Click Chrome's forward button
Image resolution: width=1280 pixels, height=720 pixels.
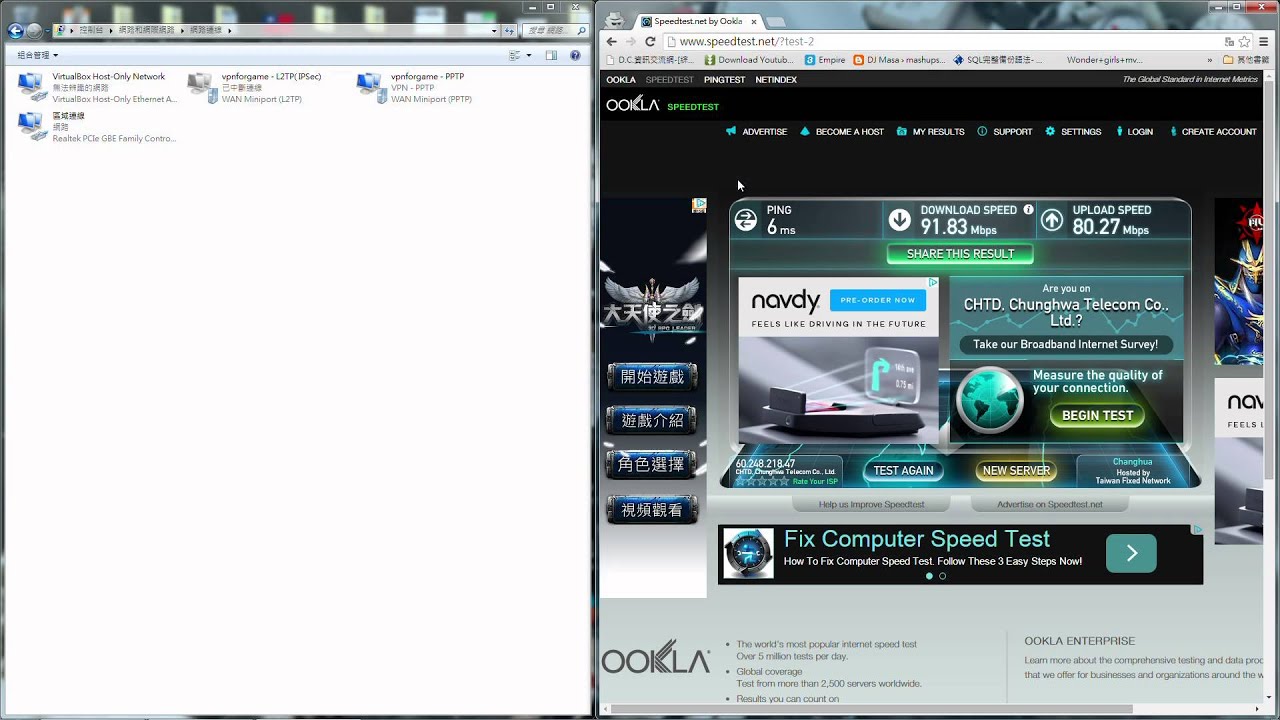pyautogui.click(x=631, y=41)
